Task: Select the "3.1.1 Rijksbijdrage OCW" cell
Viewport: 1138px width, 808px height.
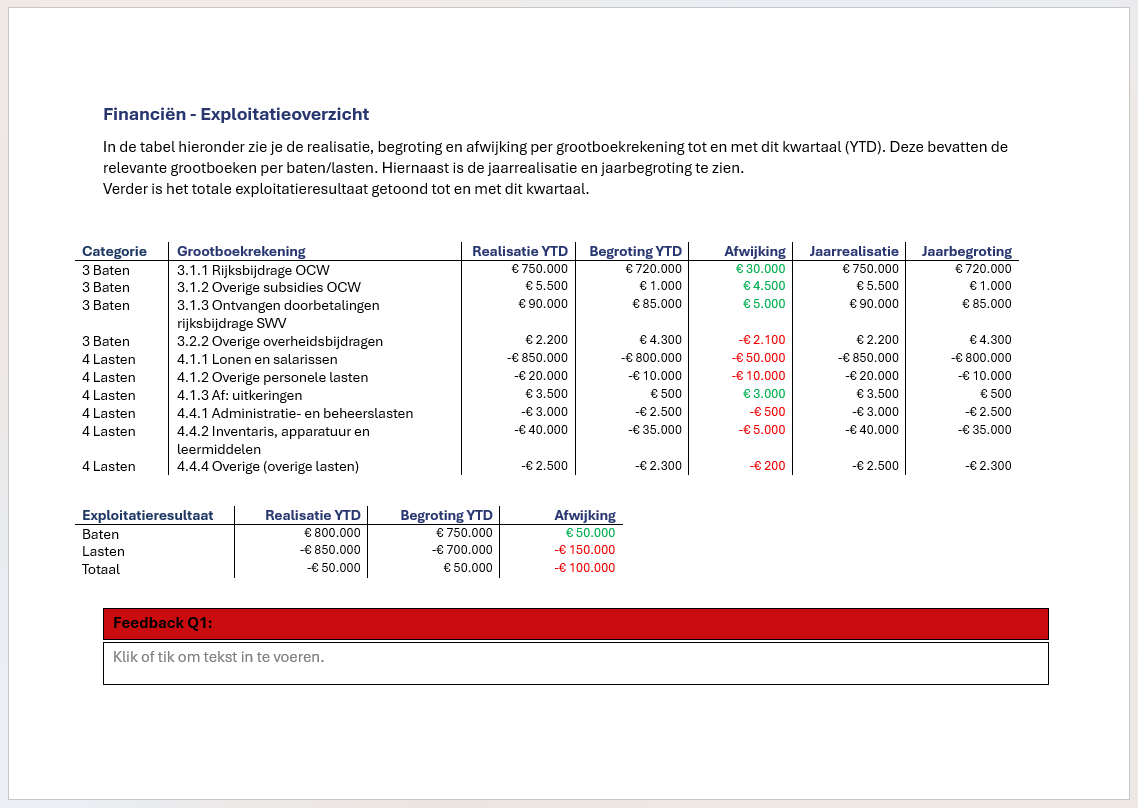Action: click(253, 270)
